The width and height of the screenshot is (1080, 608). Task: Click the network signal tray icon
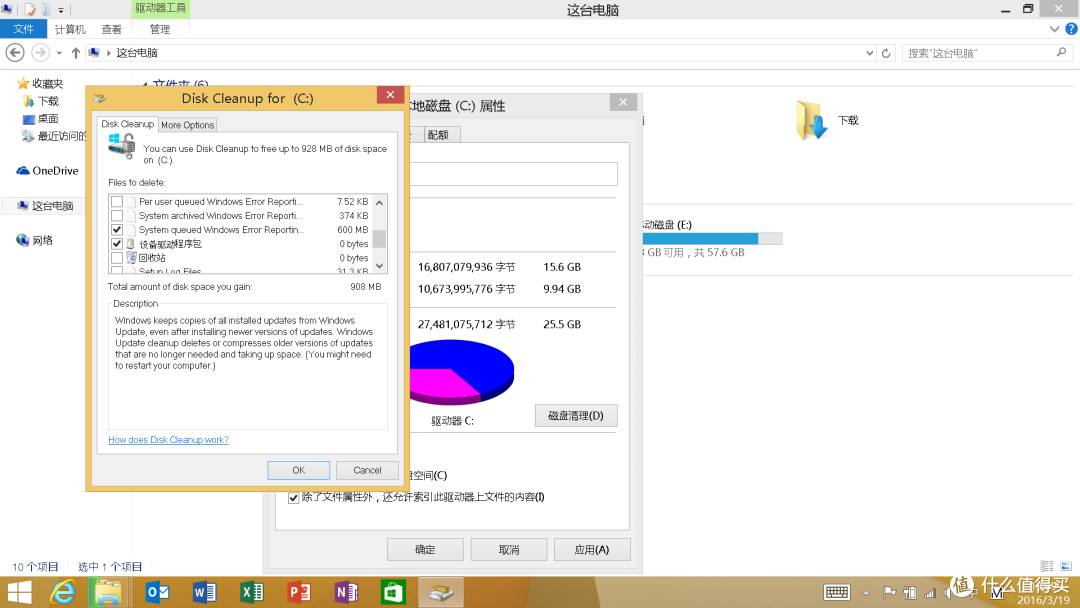point(931,592)
